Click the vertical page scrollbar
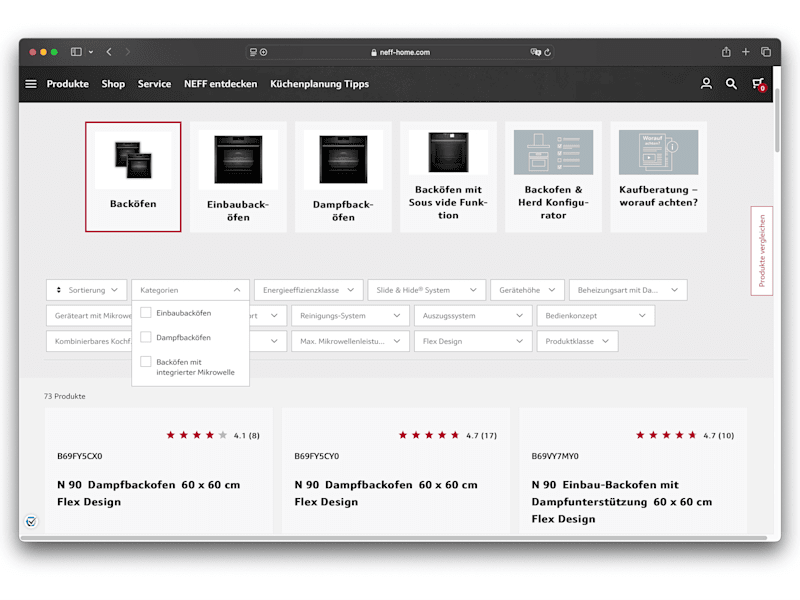Image resolution: width=800 pixels, height=600 pixels. (777, 120)
